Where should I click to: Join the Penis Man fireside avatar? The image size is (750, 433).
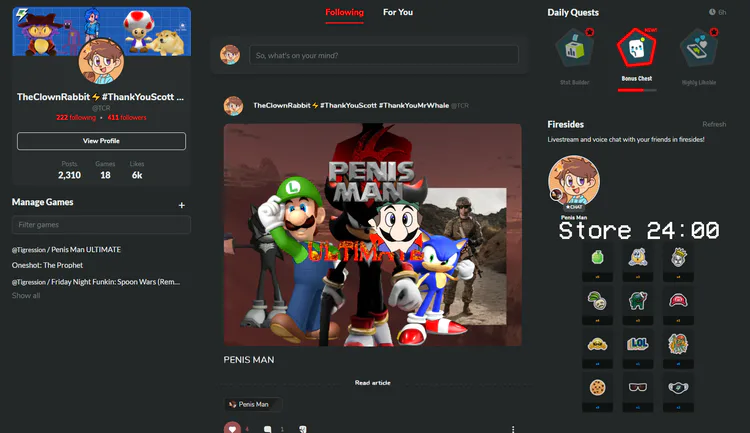(574, 181)
